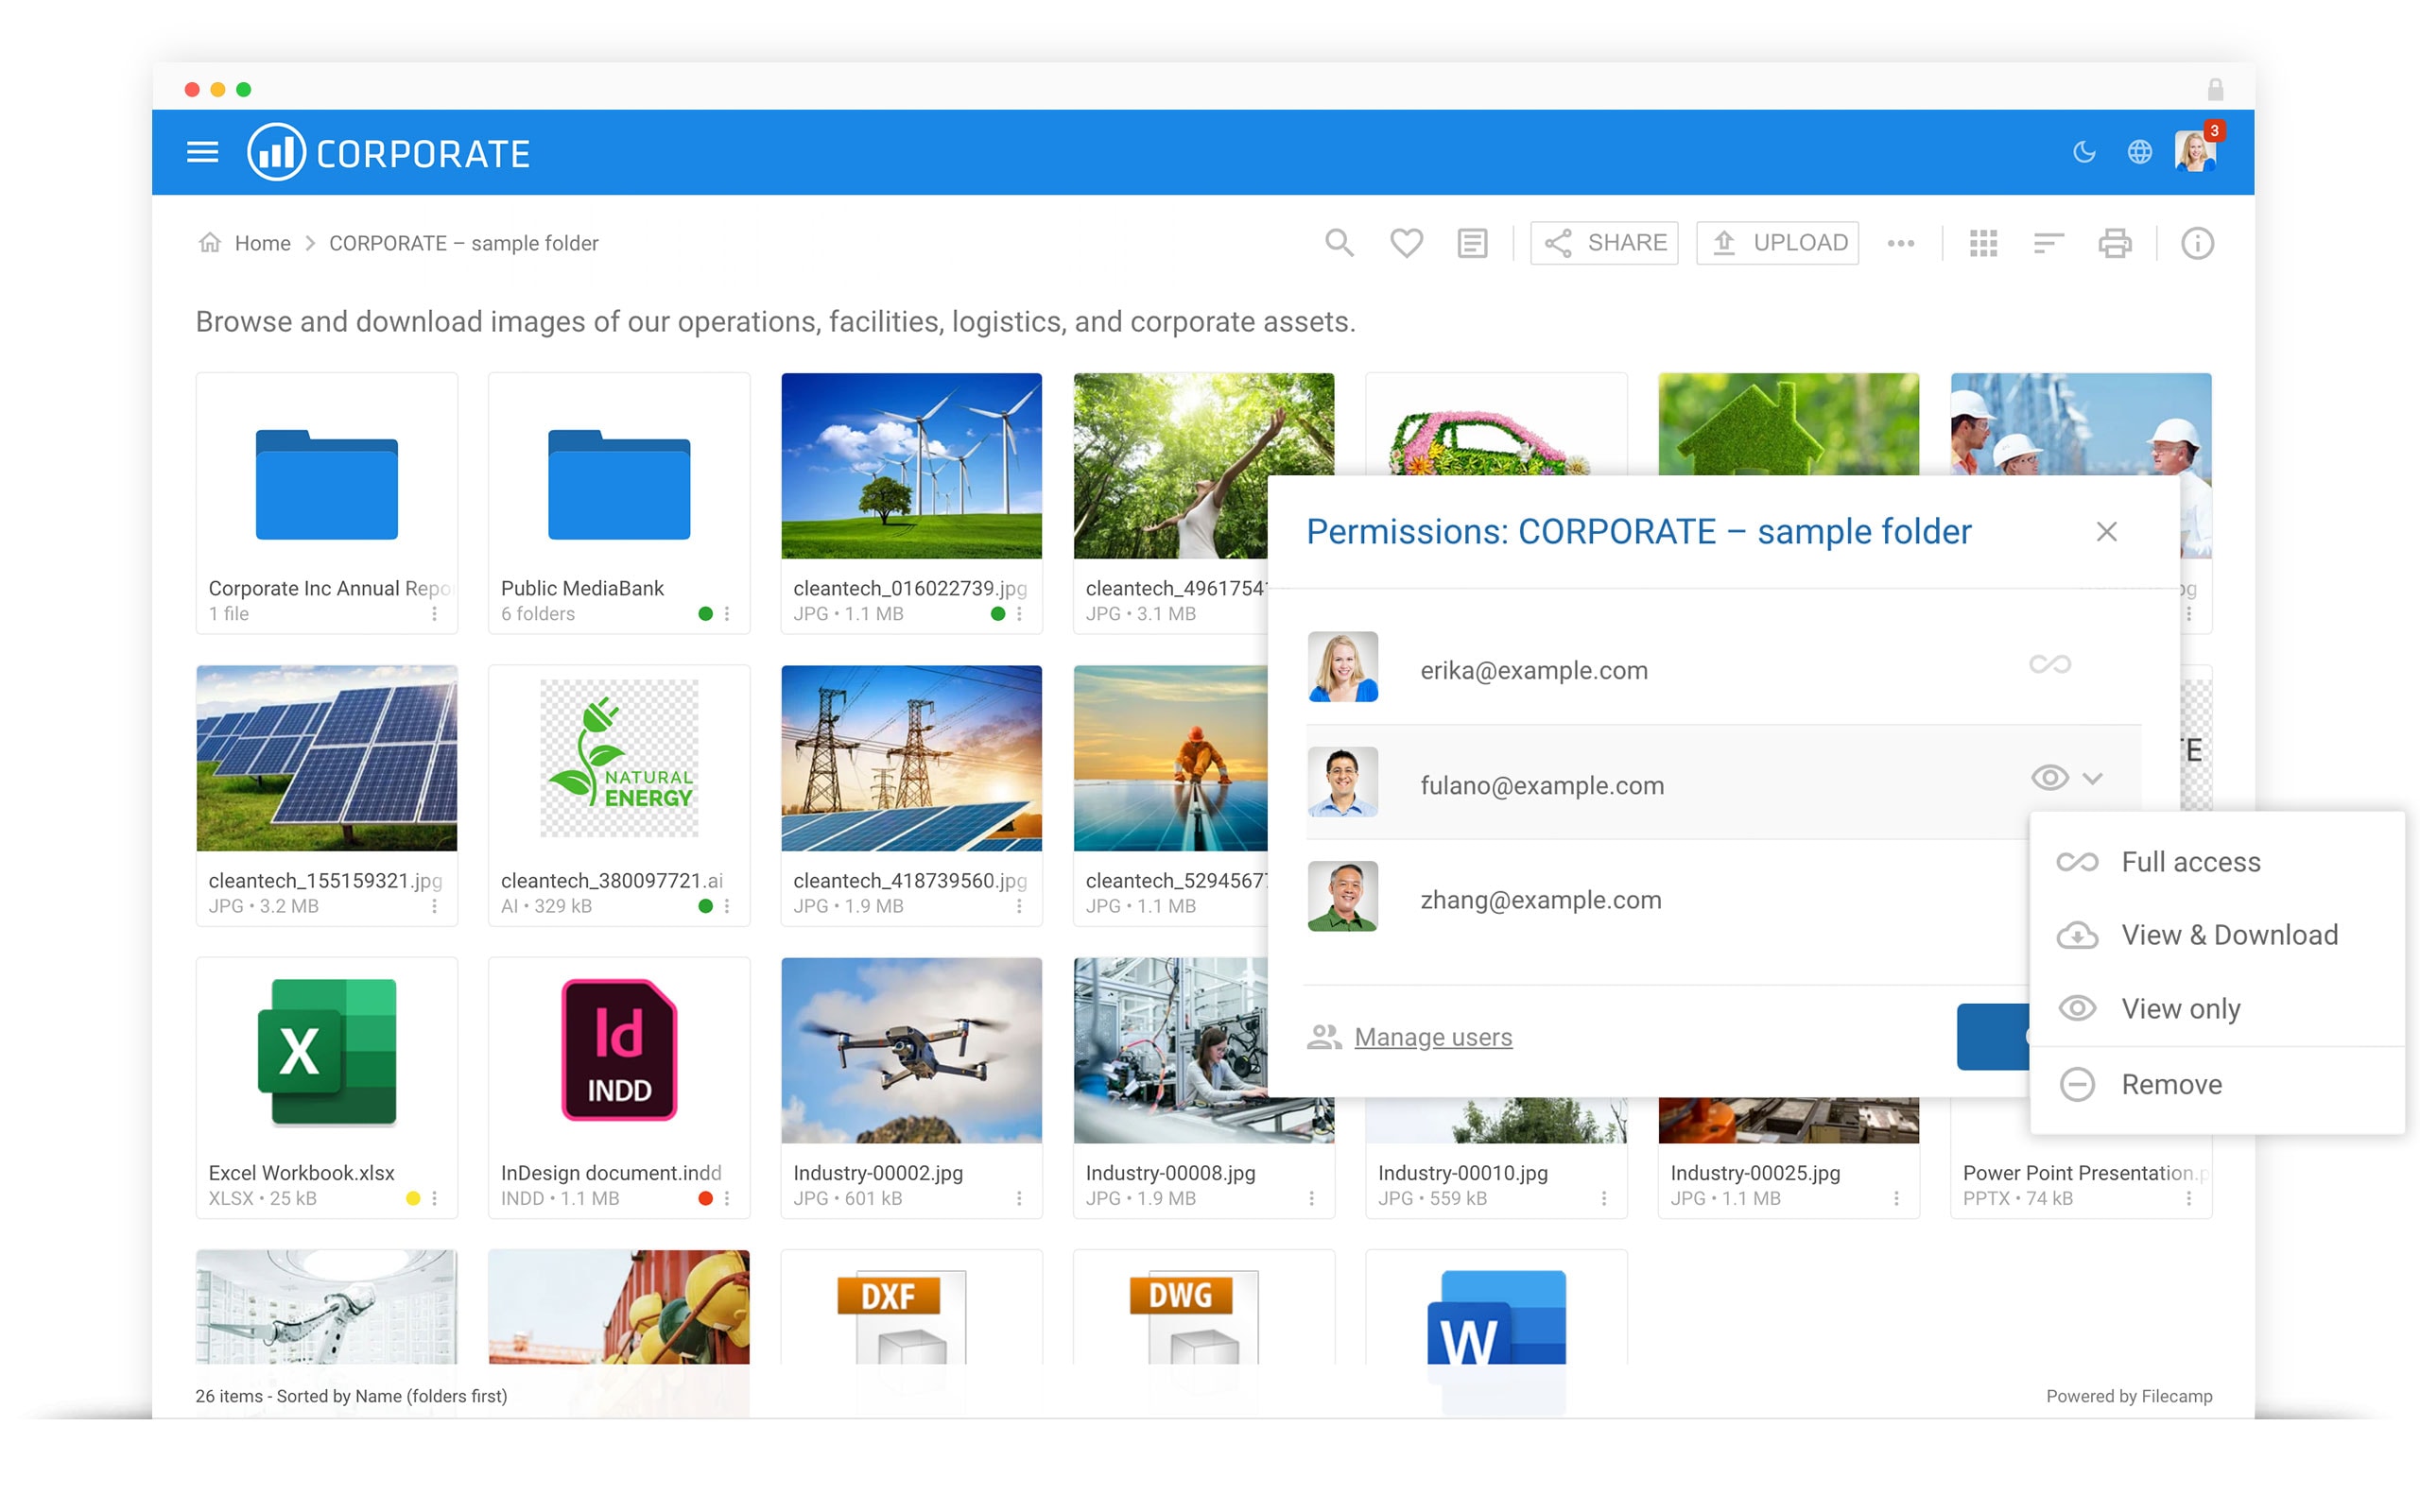Image resolution: width=2420 pixels, height=1512 pixels.
Task: Expand fulano's permission dropdown chevron
Action: [x=2093, y=778]
